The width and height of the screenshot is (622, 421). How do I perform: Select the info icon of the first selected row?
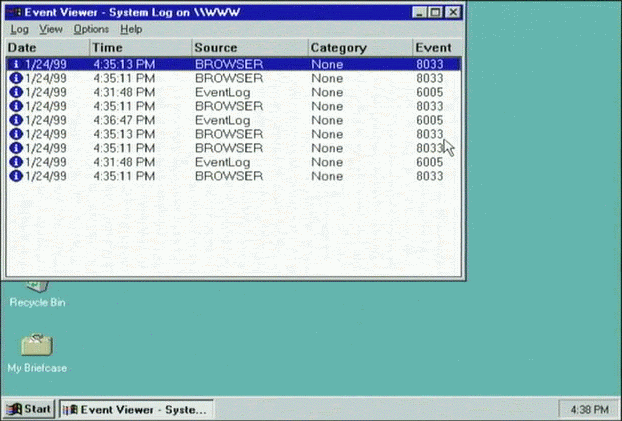click(x=15, y=64)
